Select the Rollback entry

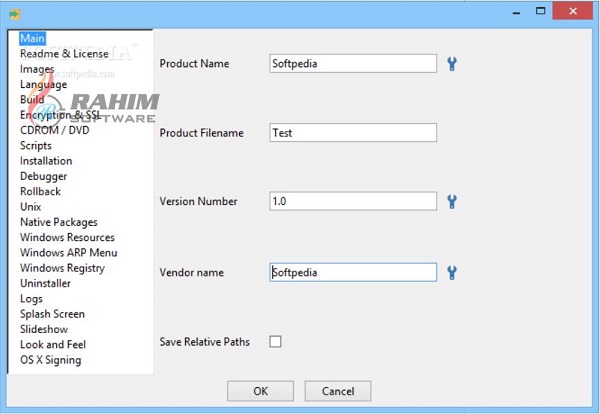(x=40, y=191)
